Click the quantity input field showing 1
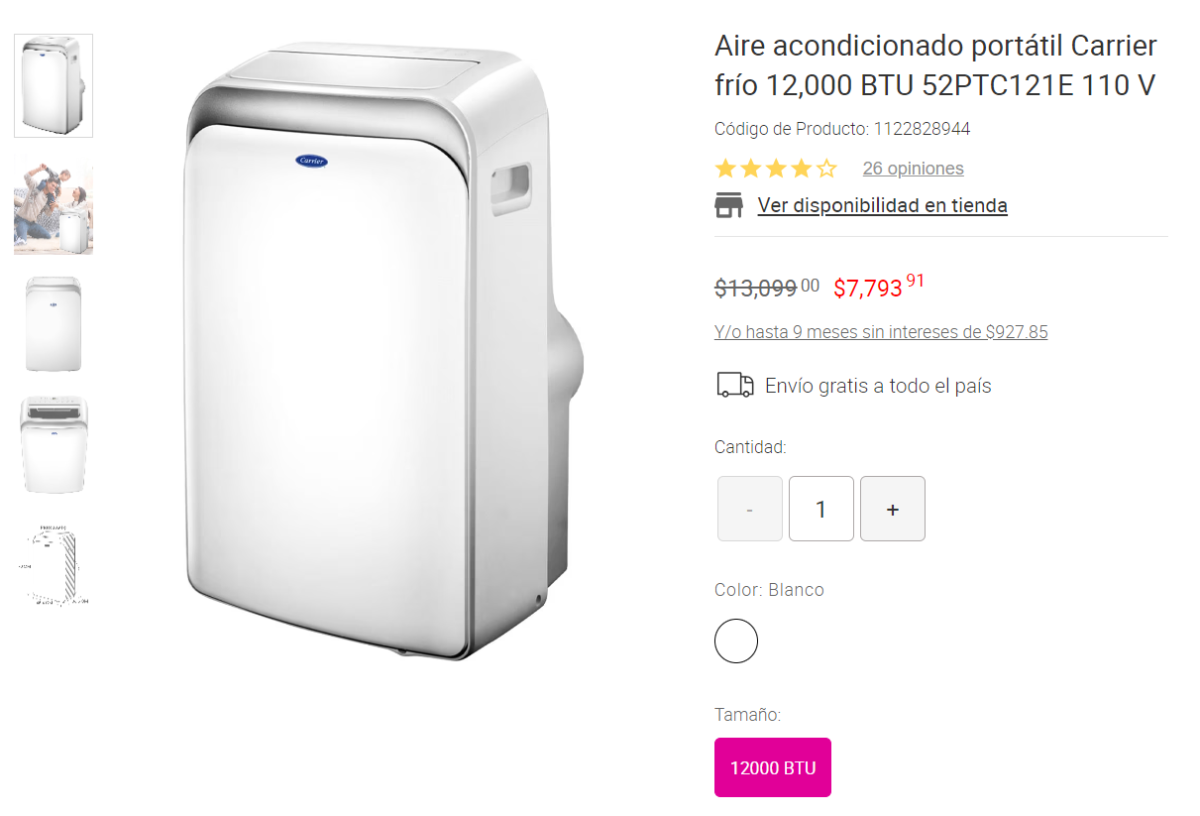Screen dimensions: 1200x816 point(821,509)
